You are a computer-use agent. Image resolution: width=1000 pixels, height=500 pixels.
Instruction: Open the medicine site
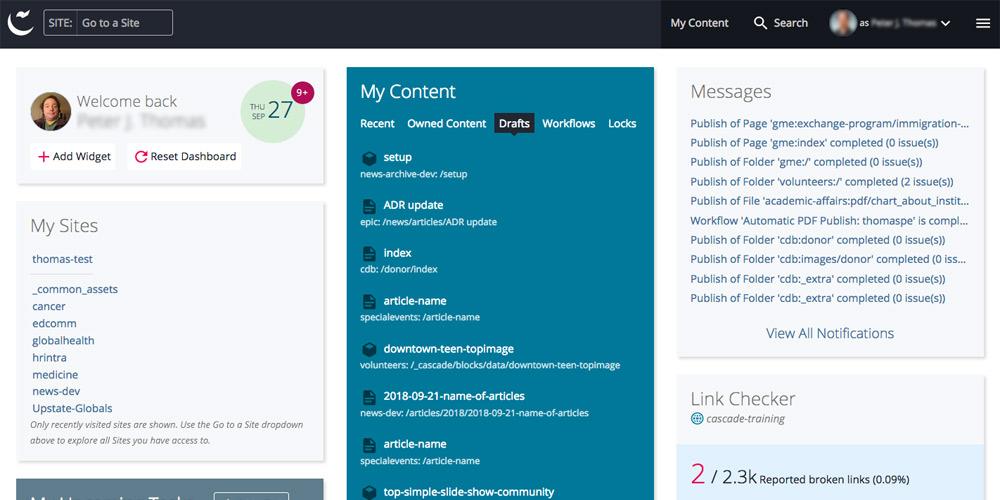[55, 374]
